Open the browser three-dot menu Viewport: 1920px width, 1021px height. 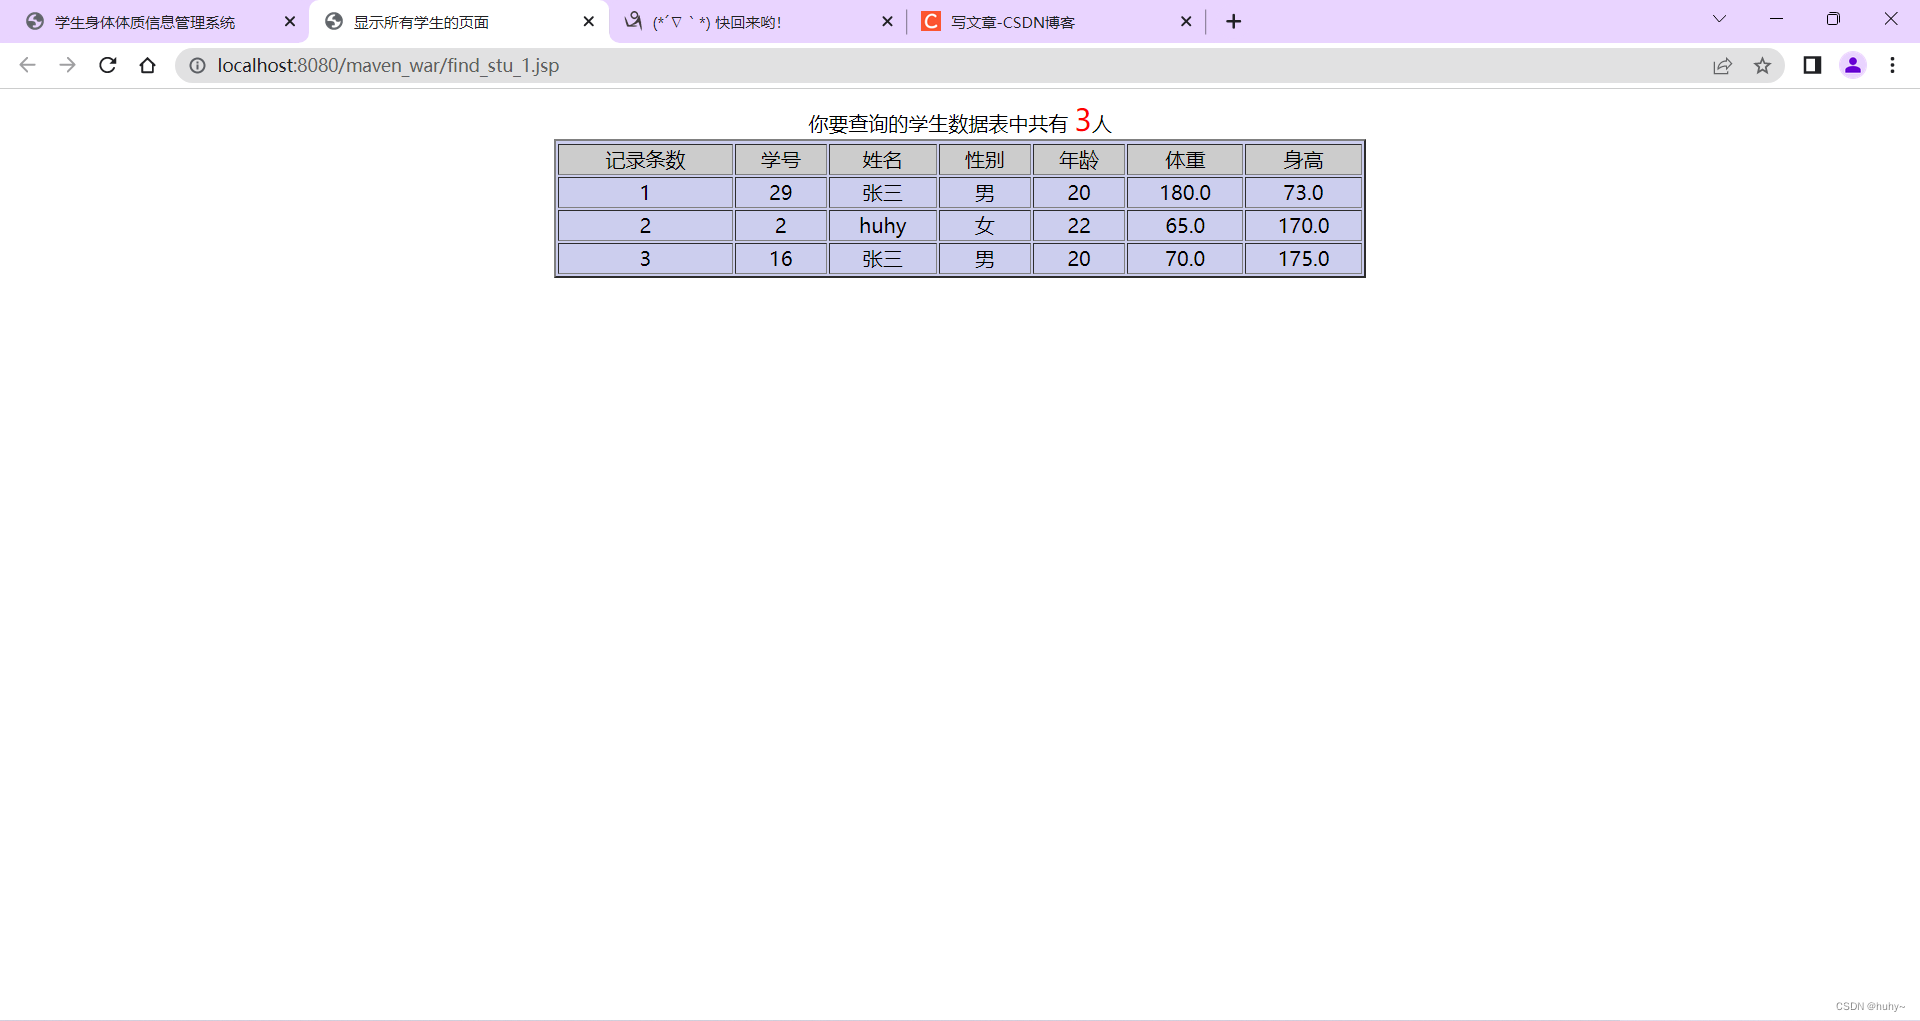click(x=1892, y=65)
